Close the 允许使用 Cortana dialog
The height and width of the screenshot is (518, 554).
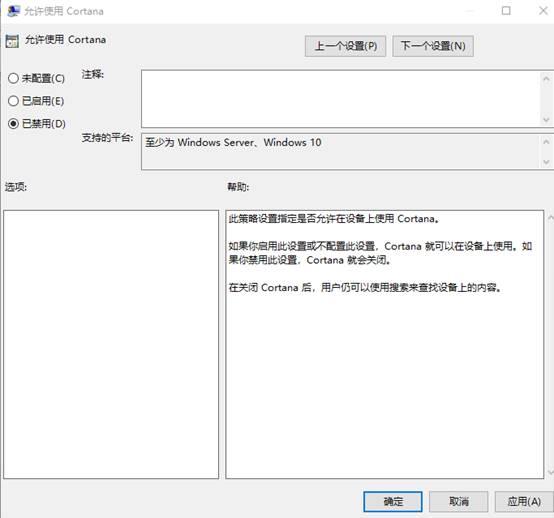click(x=543, y=11)
